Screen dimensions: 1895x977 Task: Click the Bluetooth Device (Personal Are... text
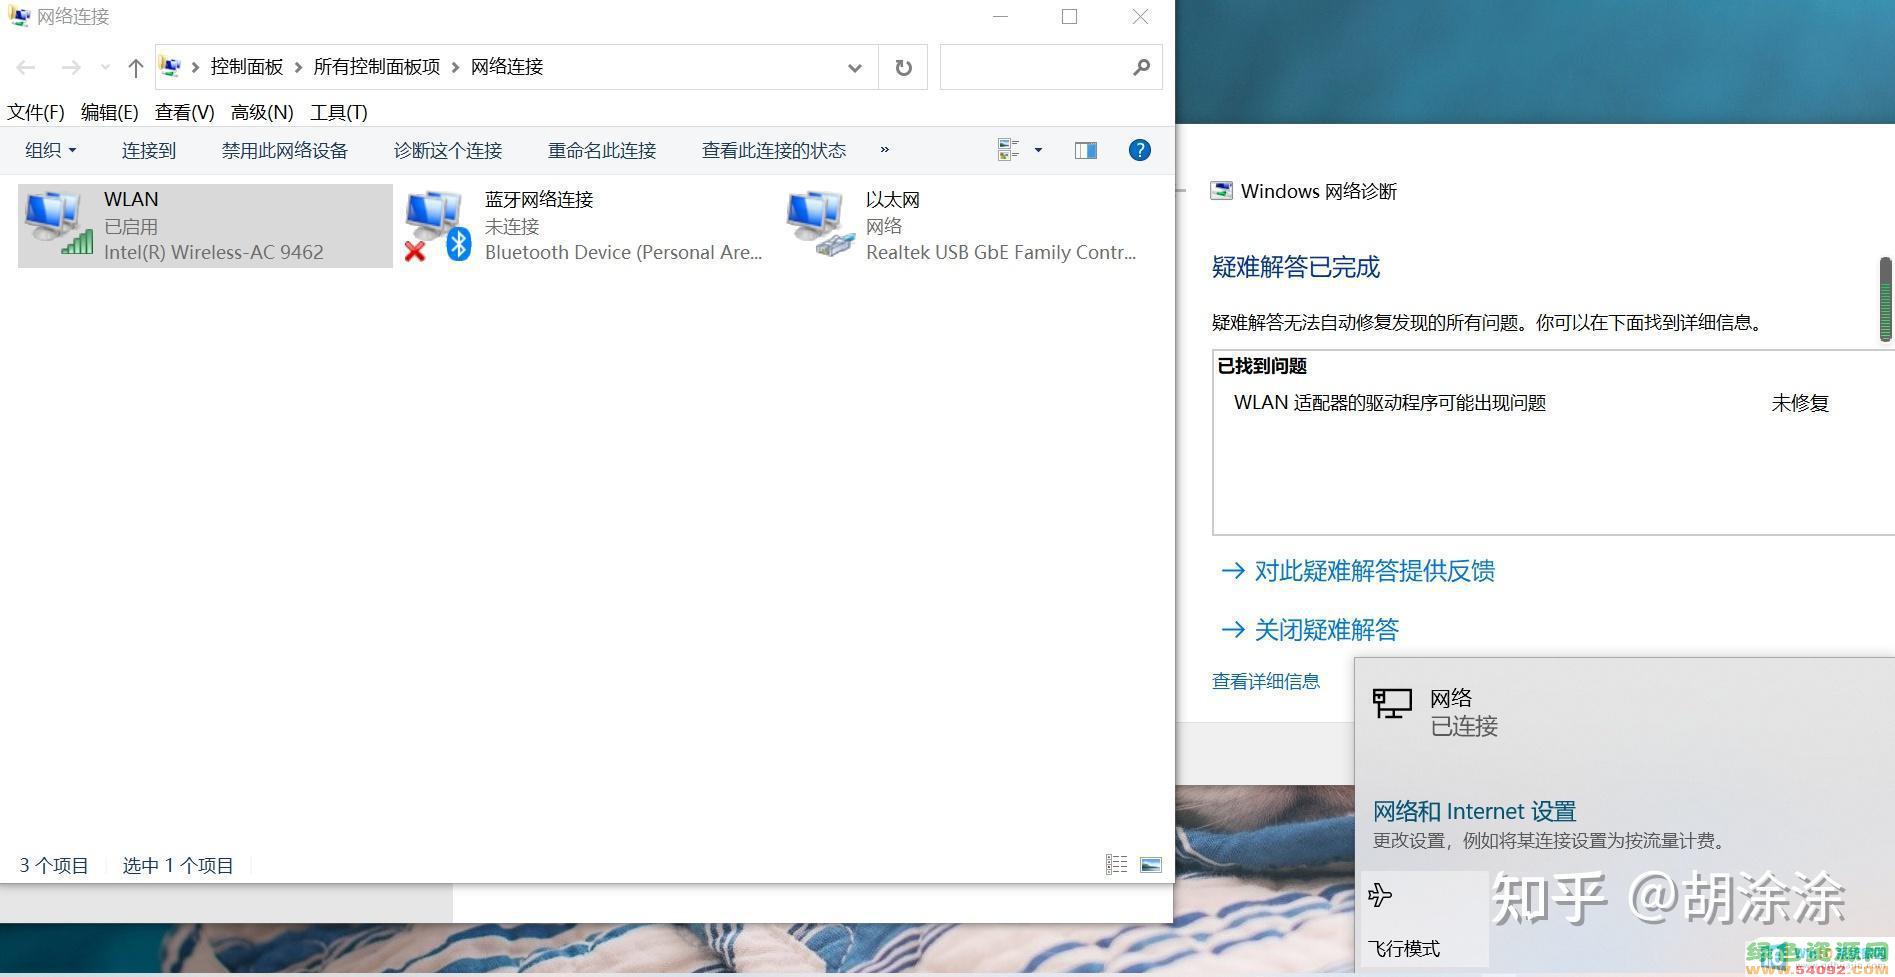coord(623,252)
